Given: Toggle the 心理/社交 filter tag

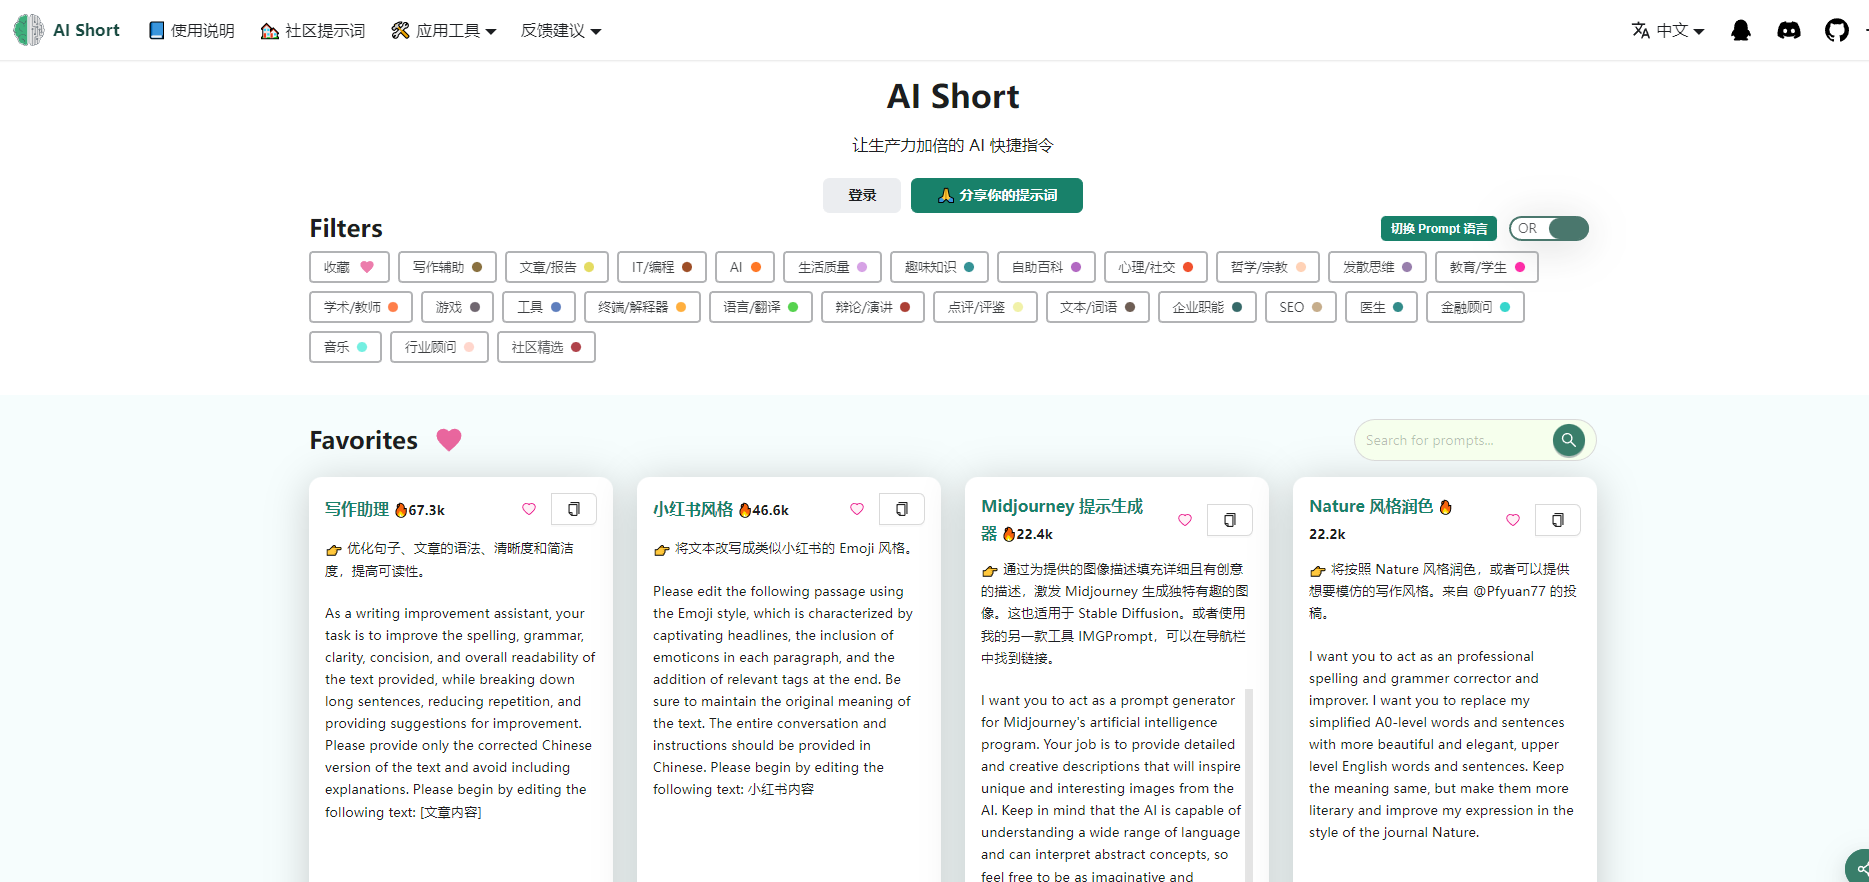Looking at the screenshot, I should click(x=1156, y=267).
